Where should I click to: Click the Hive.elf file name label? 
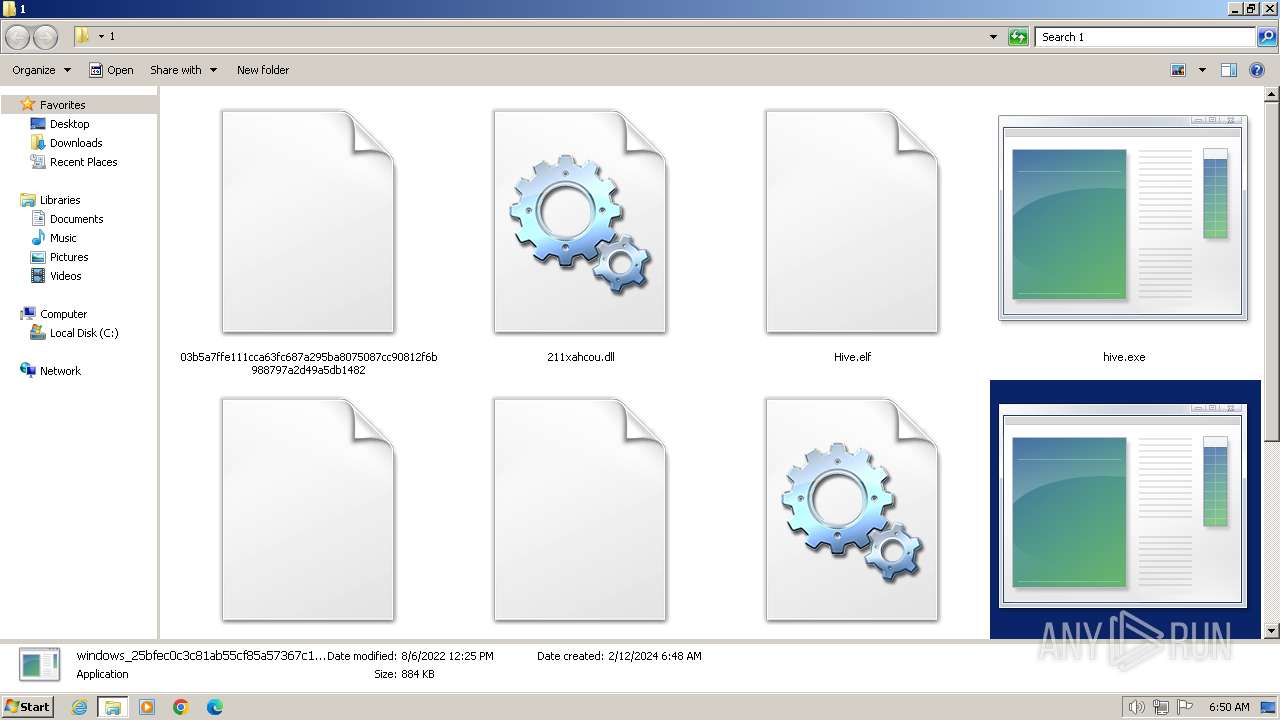pyautogui.click(x=852, y=357)
